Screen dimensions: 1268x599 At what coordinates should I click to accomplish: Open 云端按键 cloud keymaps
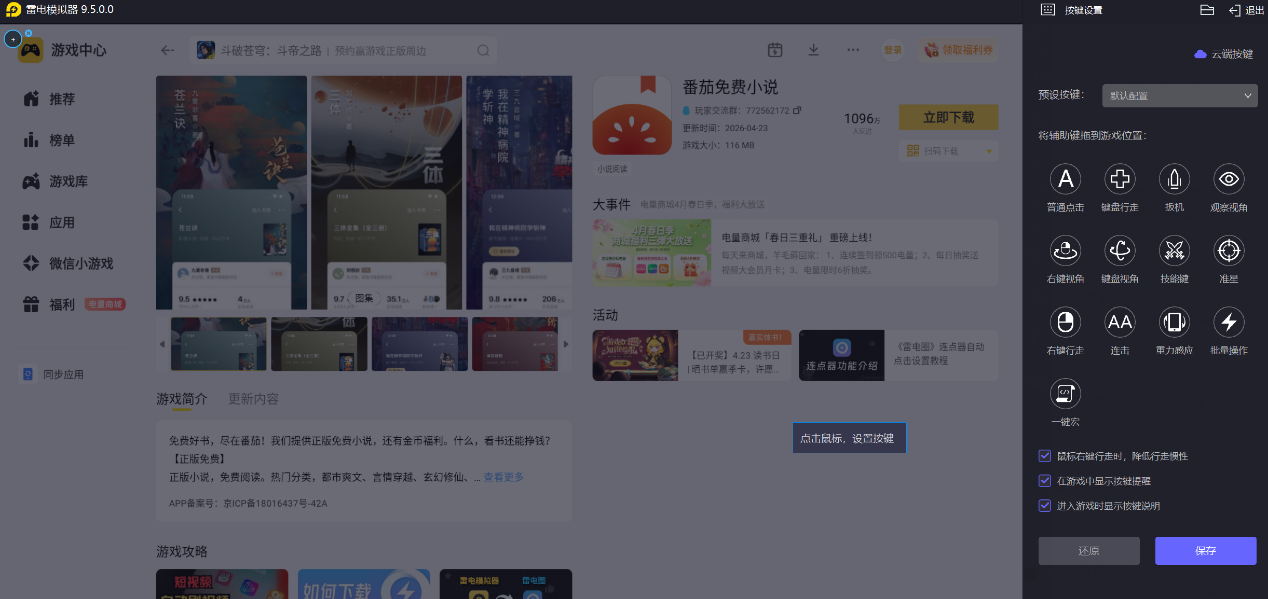point(1223,54)
